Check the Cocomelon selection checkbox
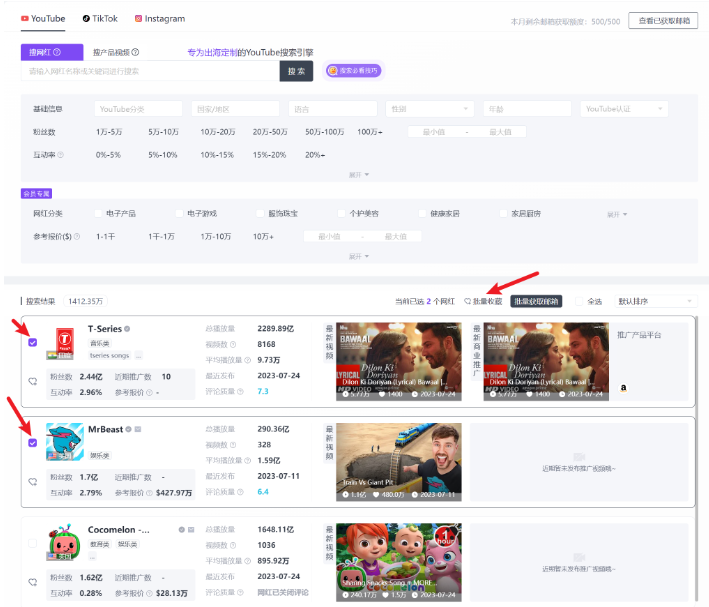 [33, 543]
